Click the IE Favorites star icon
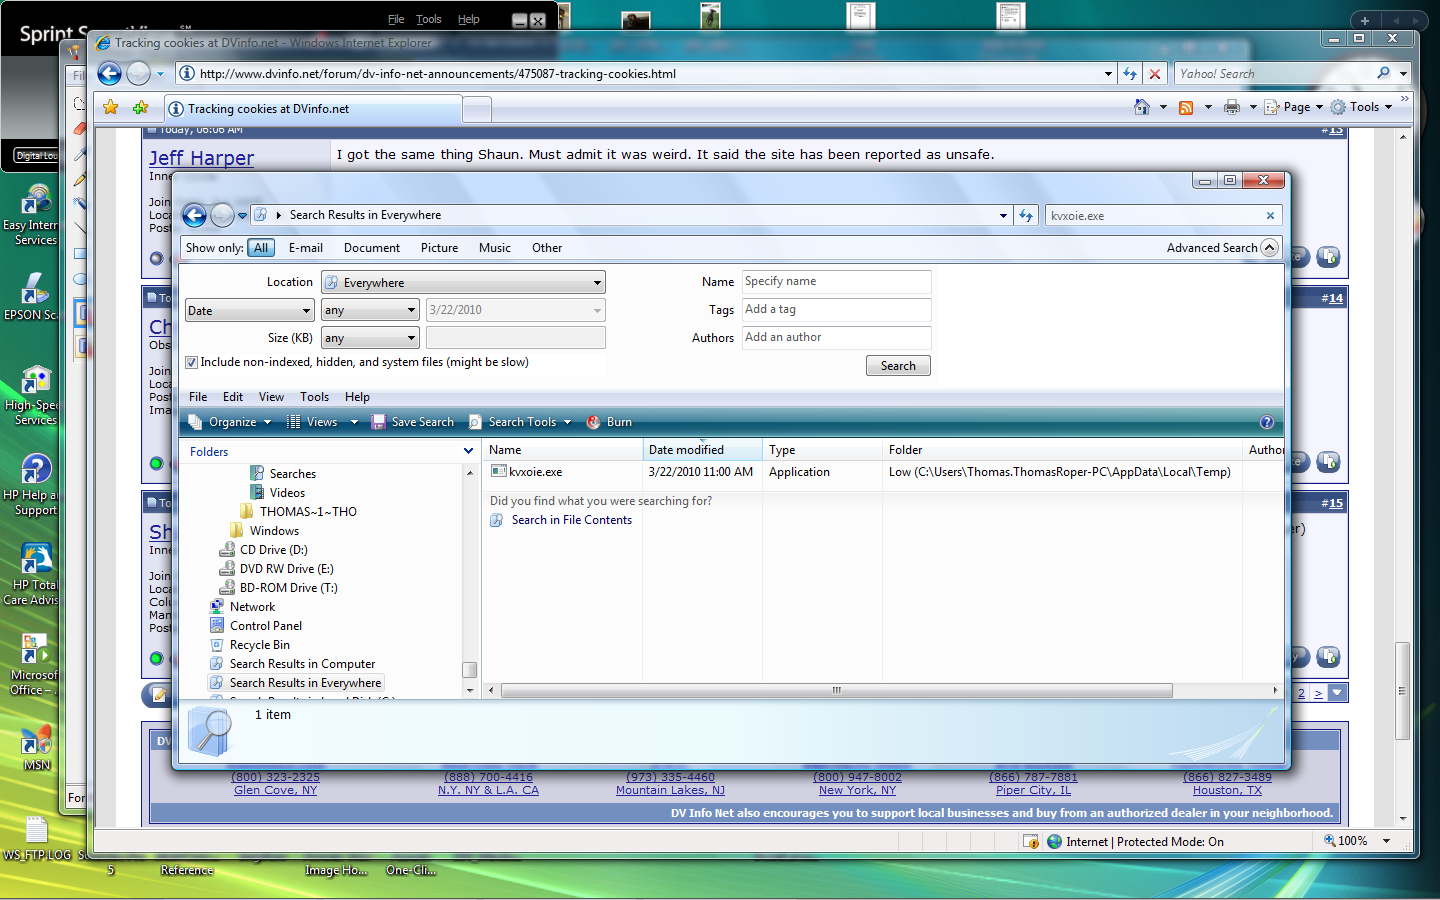 pos(111,108)
